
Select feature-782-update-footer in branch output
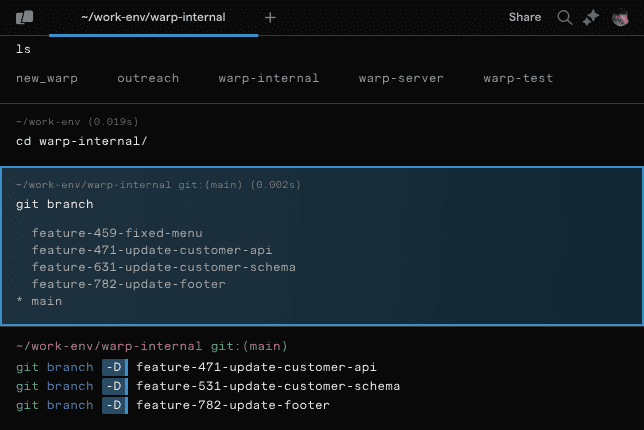pyautogui.click(x=129, y=284)
